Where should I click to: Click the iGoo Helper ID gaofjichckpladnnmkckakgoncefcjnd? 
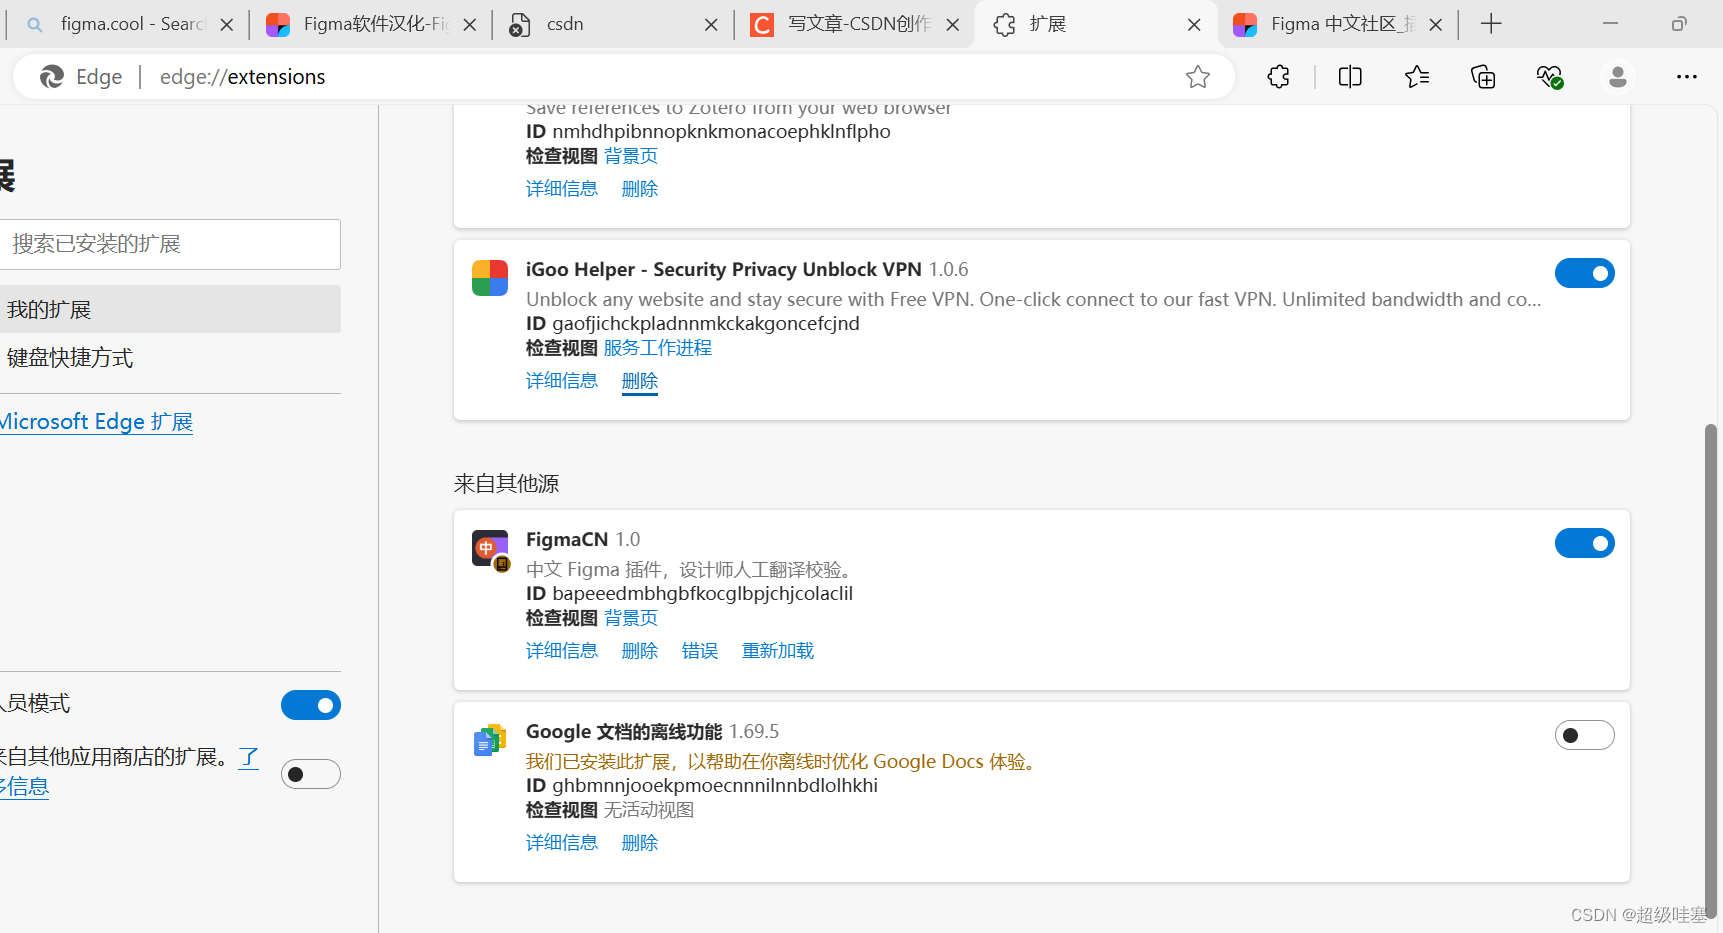706,324
